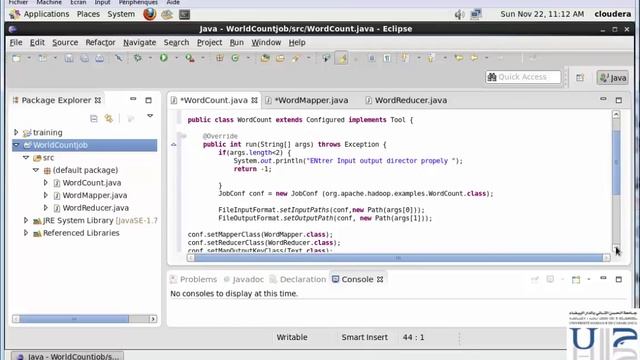Close the *WordCount.java editor tab
640x360 pixels.
(x=254, y=100)
